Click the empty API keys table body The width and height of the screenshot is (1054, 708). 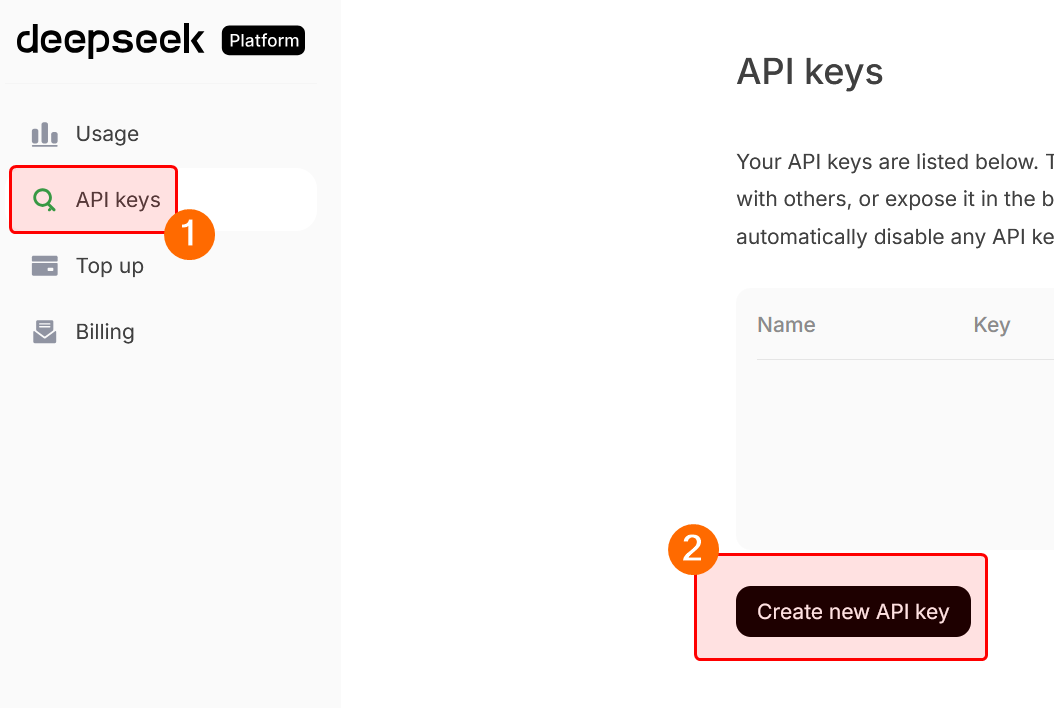pos(900,450)
